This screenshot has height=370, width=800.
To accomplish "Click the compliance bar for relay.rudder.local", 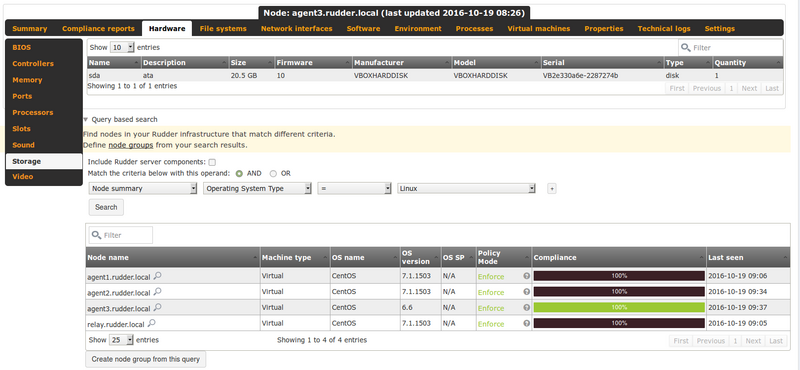I will [x=619, y=324].
